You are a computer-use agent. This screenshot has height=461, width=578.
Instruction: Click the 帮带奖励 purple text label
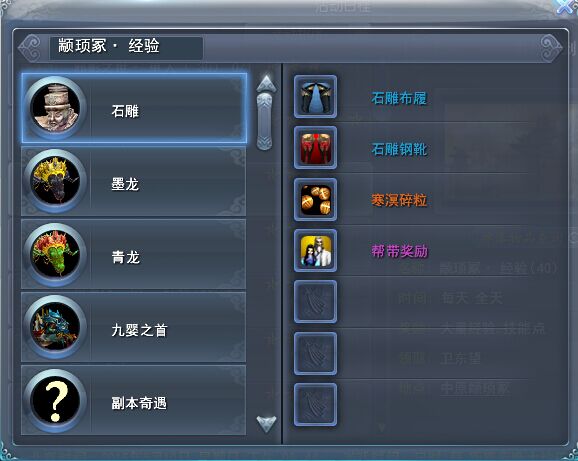tap(399, 252)
